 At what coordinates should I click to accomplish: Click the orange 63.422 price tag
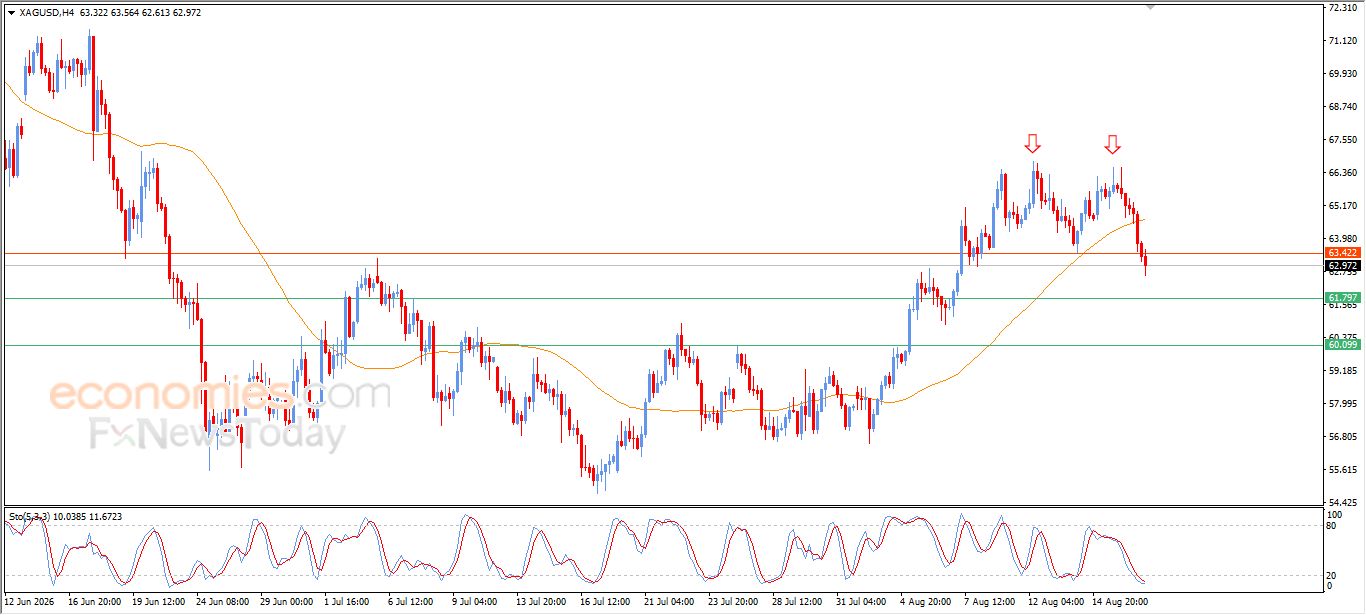point(1342,253)
